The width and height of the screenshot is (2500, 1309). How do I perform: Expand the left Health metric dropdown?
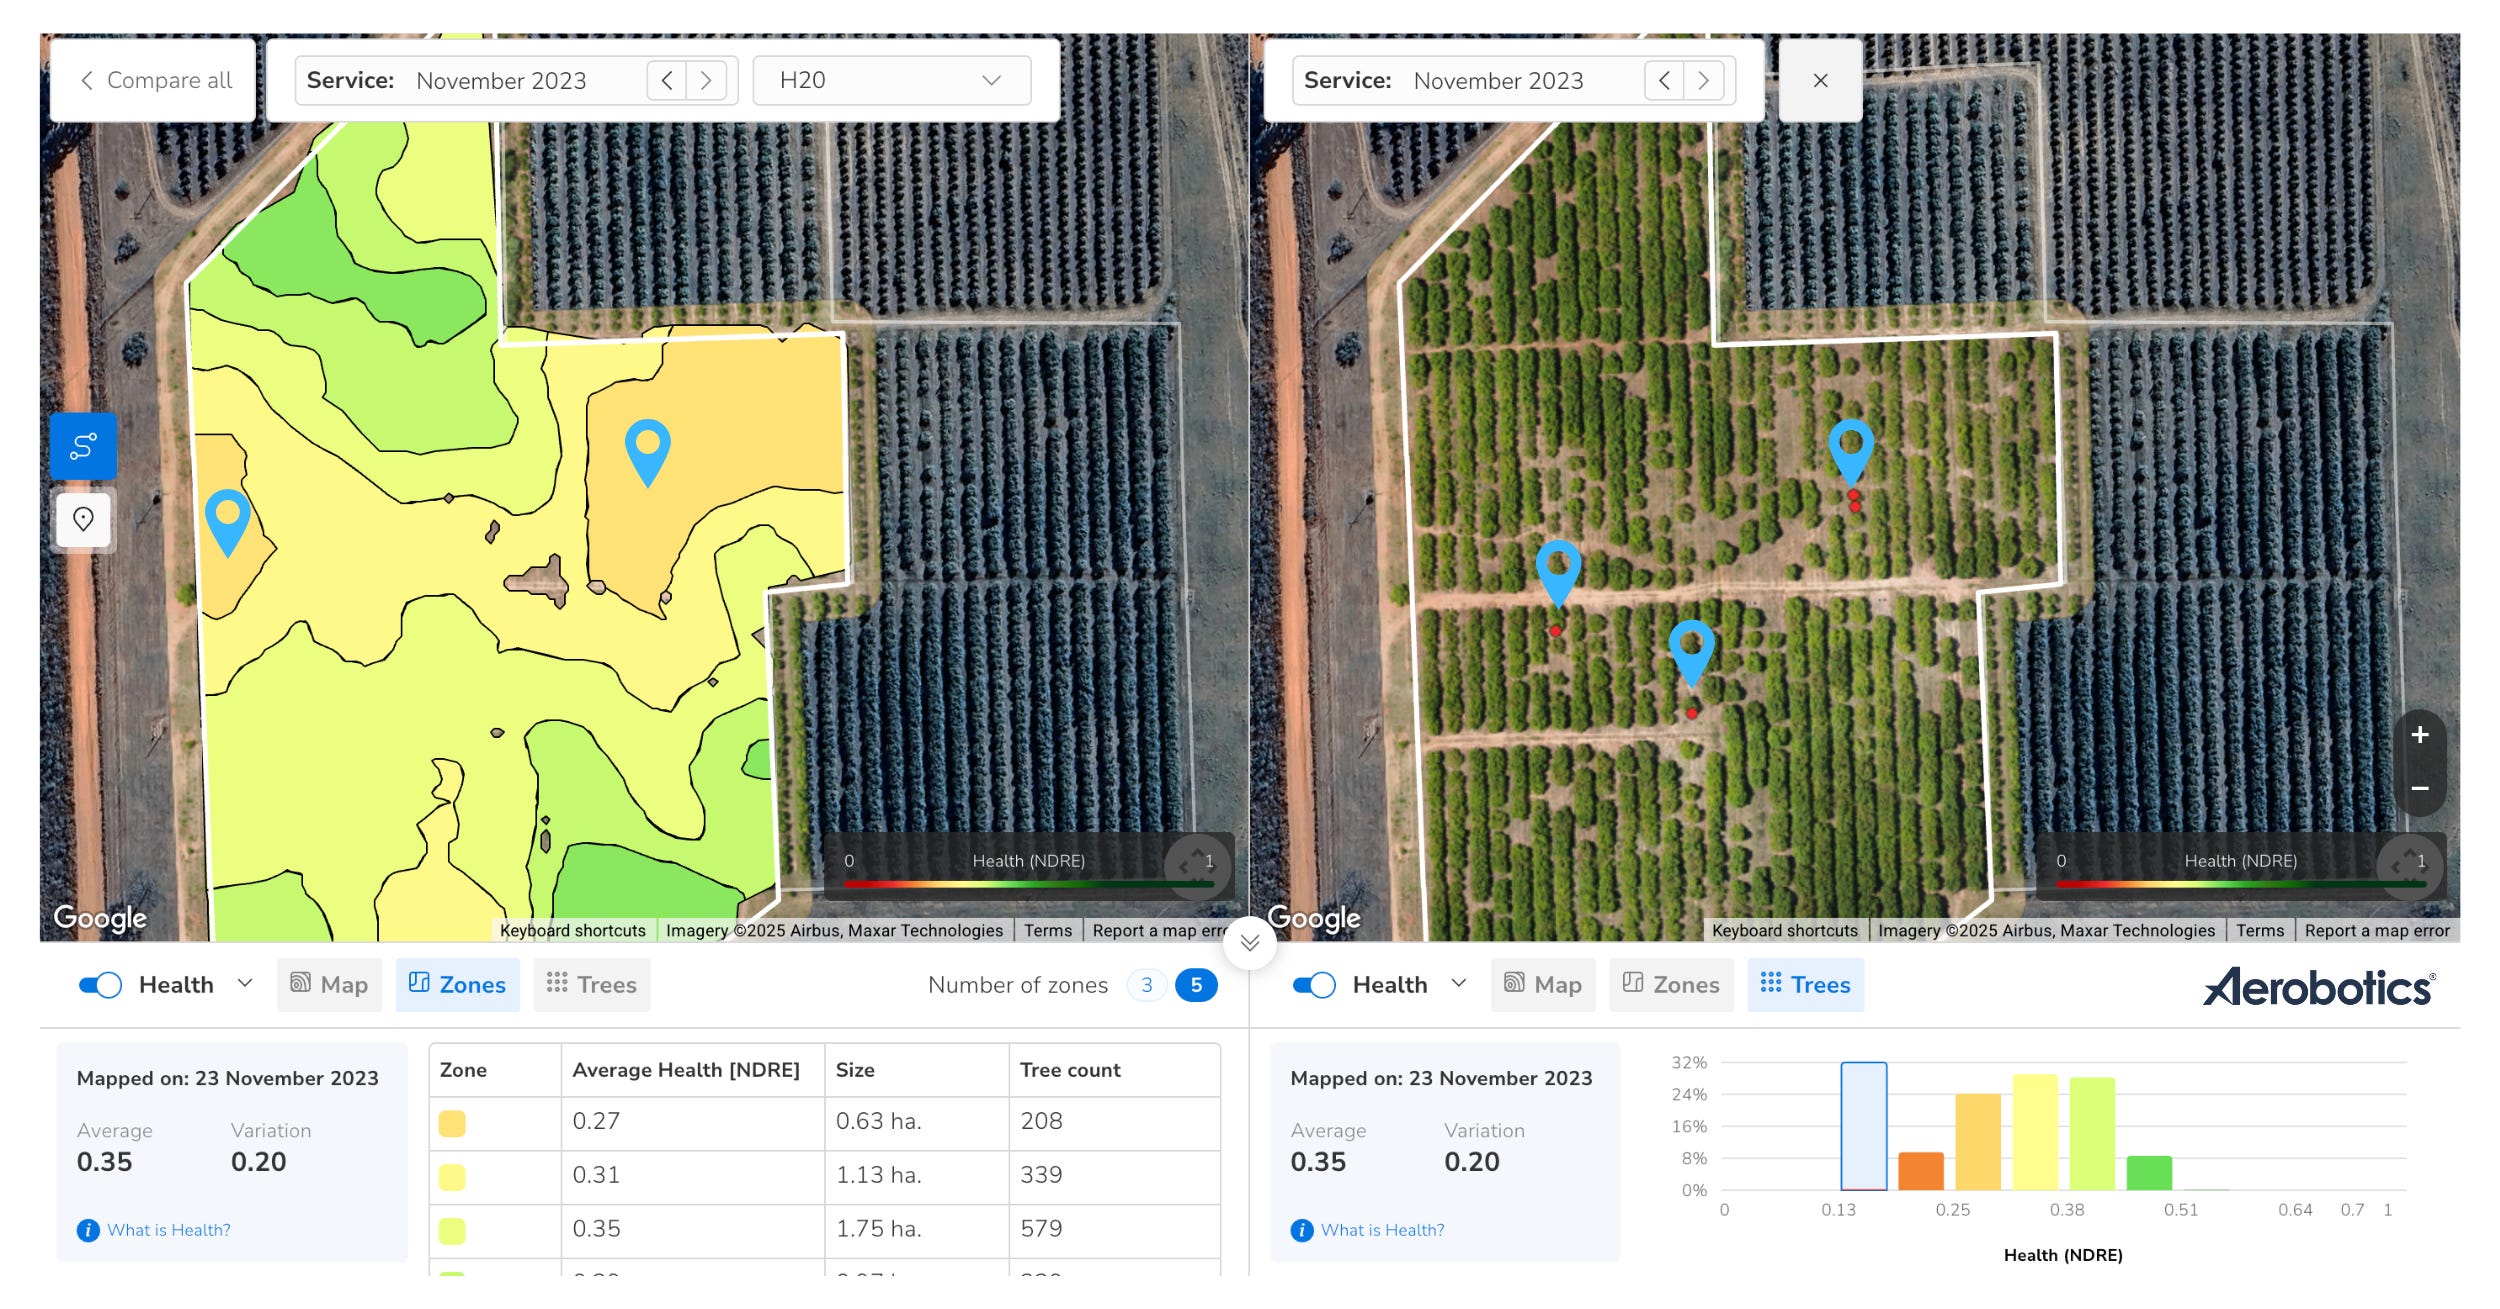point(245,984)
